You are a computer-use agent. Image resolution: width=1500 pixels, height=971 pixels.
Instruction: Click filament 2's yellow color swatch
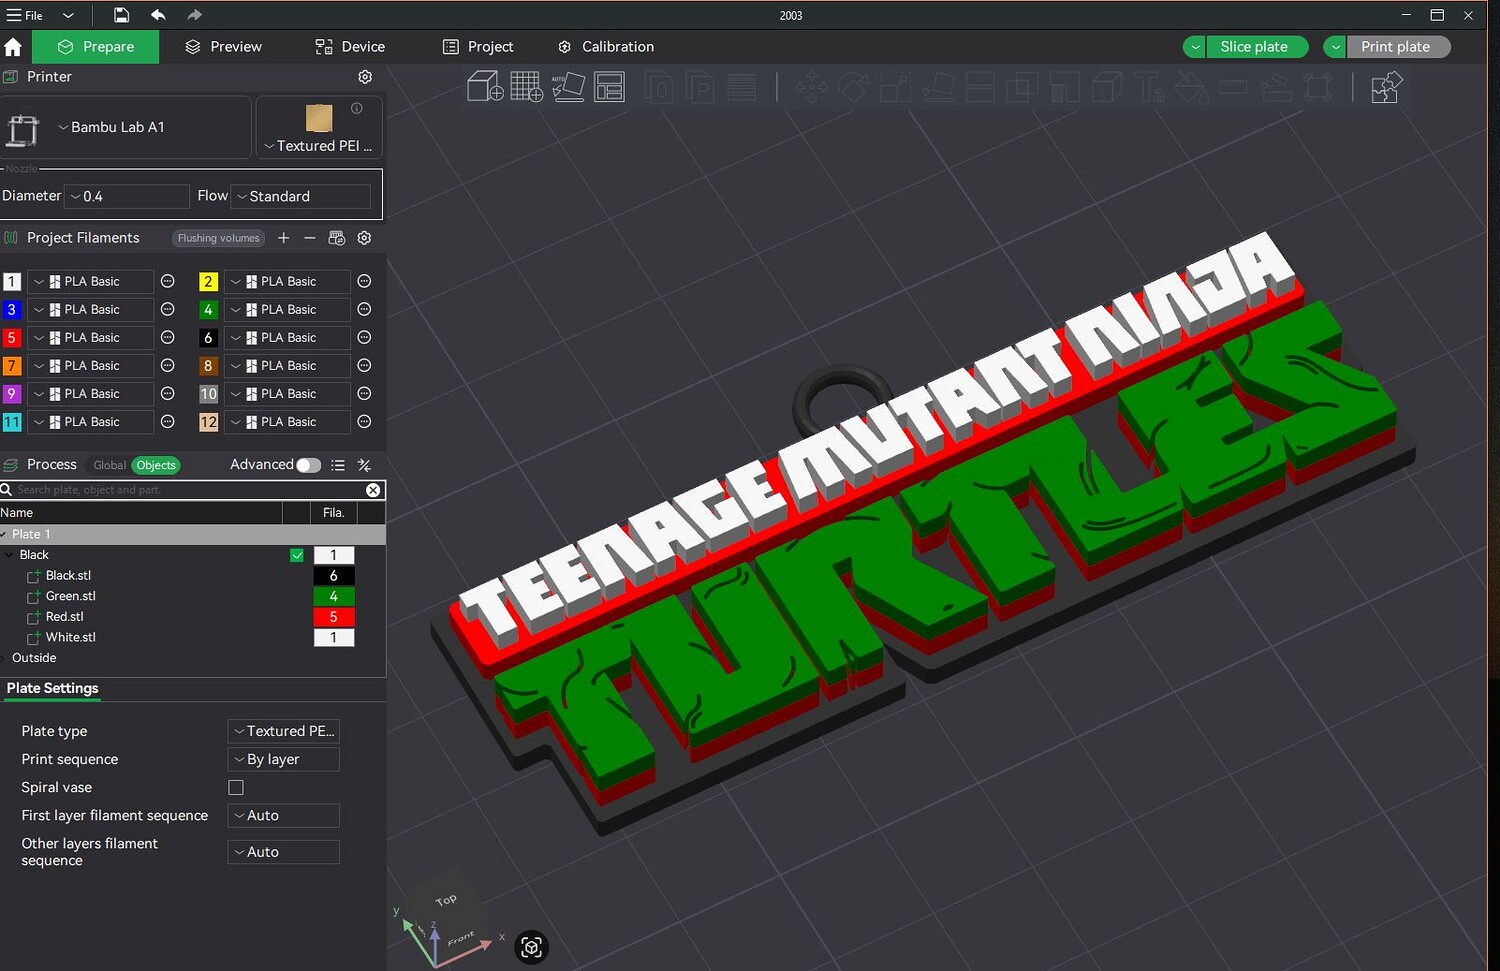(208, 282)
